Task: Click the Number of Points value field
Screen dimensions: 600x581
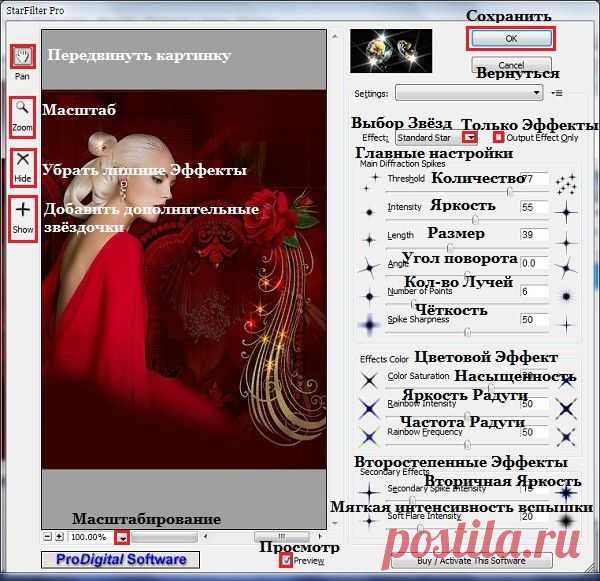Action: pyautogui.click(x=534, y=291)
